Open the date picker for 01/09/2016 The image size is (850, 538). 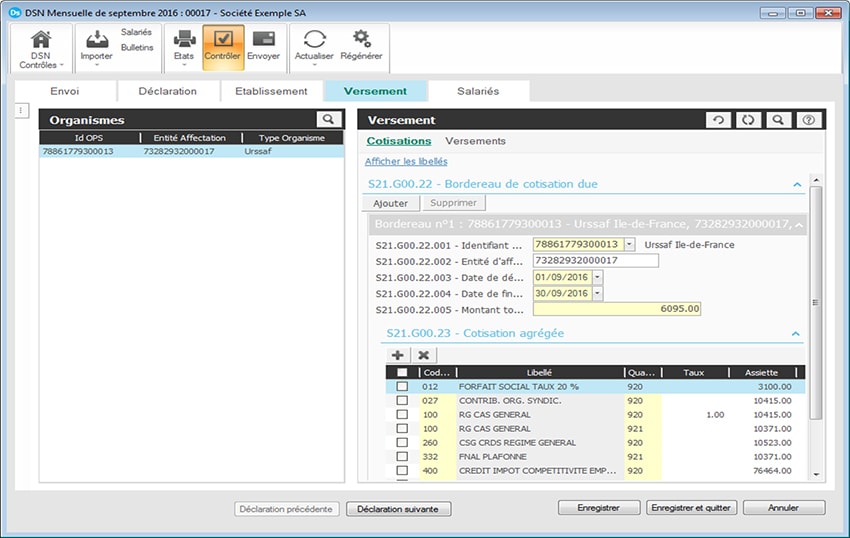click(x=597, y=277)
